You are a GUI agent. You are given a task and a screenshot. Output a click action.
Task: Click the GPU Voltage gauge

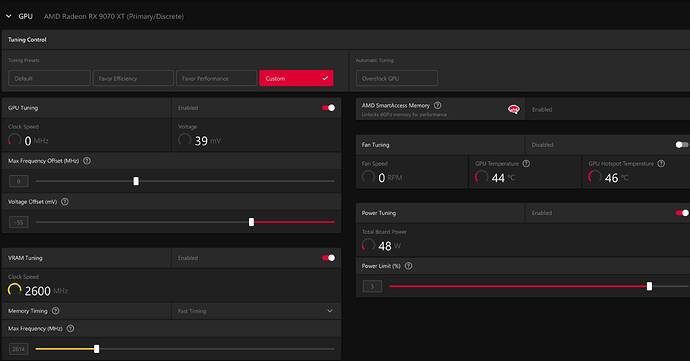coord(184,140)
